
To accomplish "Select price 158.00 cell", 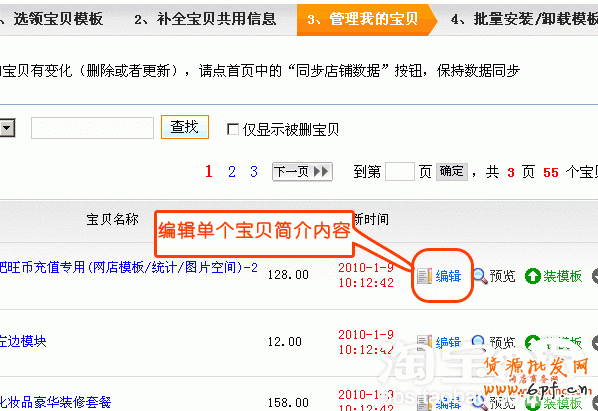I will tap(288, 403).
